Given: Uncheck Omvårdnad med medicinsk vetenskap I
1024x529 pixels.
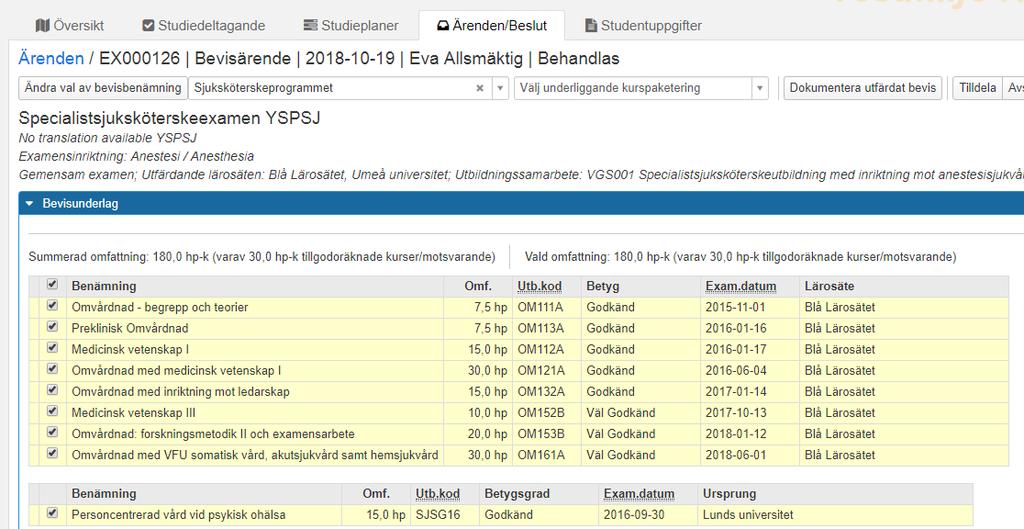Looking at the screenshot, I should tap(52, 369).
